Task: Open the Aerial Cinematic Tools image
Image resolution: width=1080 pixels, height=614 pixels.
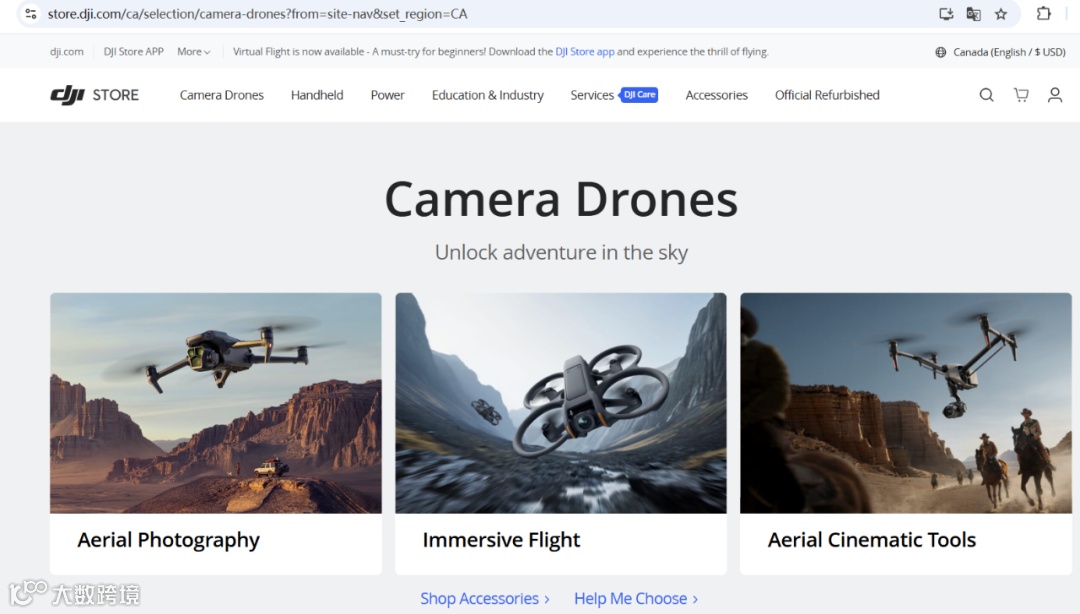Action: point(906,403)
